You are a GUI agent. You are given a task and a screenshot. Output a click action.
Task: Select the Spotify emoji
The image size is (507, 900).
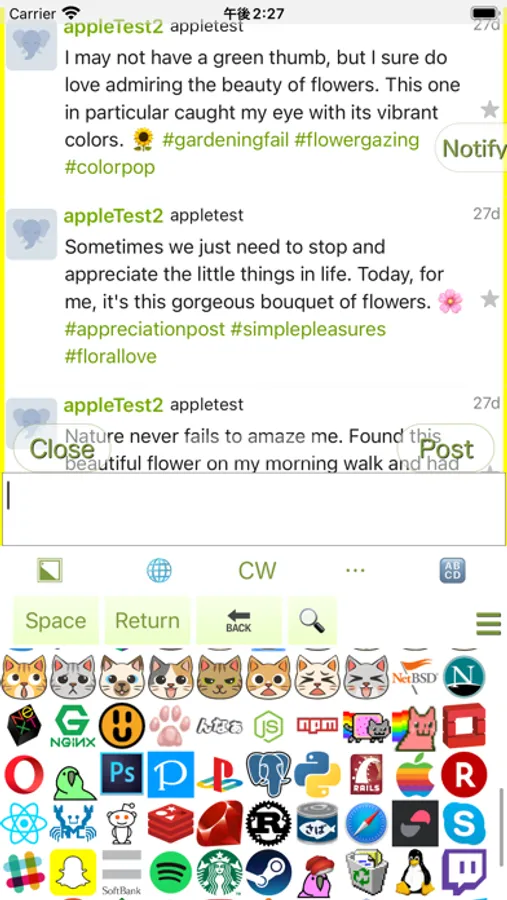coord(171,872)
